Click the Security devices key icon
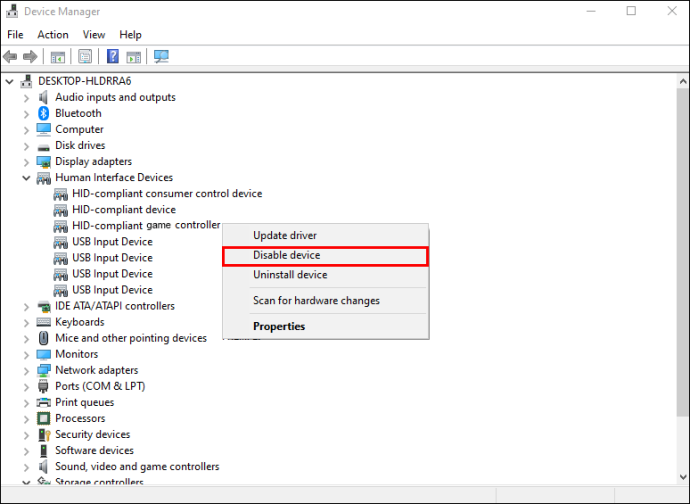The image size is (690, 504). pos(44,434)
